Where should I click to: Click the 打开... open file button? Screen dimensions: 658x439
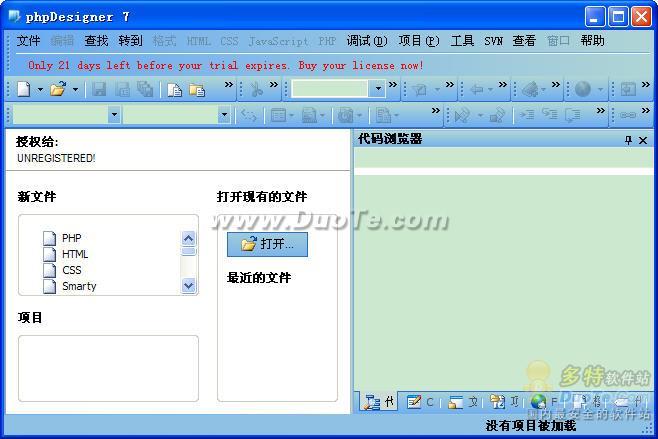(x=267, y=244)
